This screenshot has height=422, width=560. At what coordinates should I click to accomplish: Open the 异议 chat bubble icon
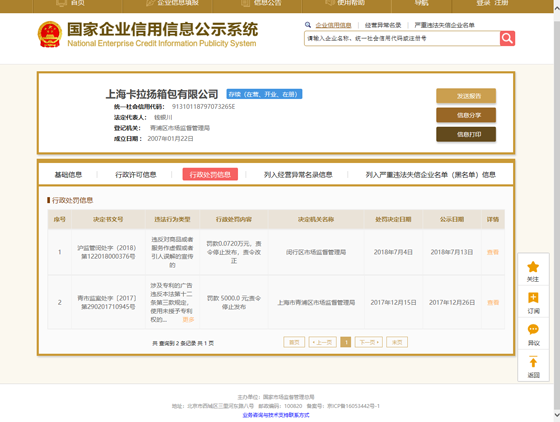click(533, 329)
